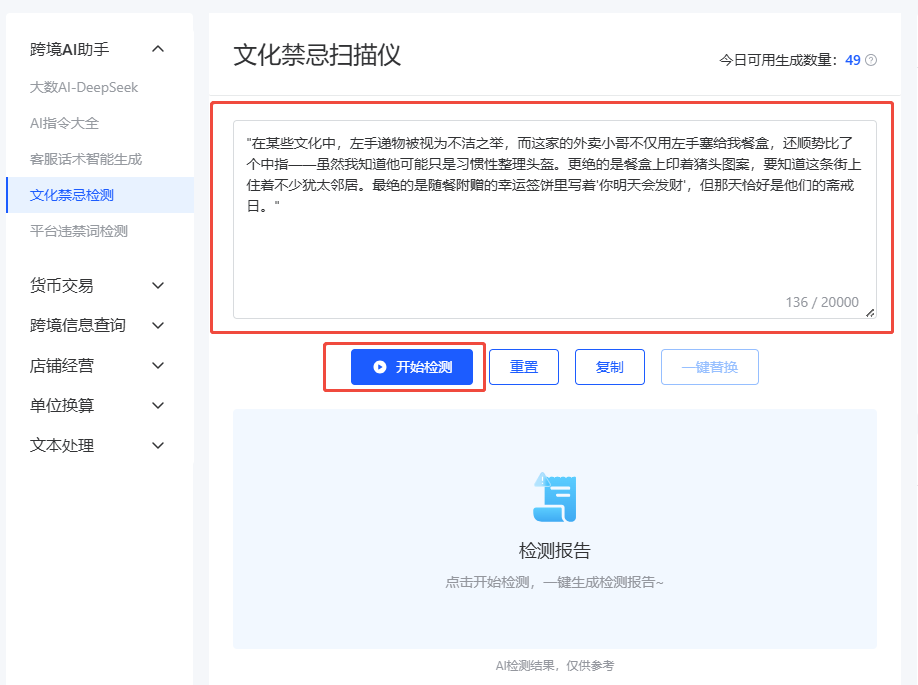
Task: Click the 点击开始检测 hint text
Action: tap(554, 582)
